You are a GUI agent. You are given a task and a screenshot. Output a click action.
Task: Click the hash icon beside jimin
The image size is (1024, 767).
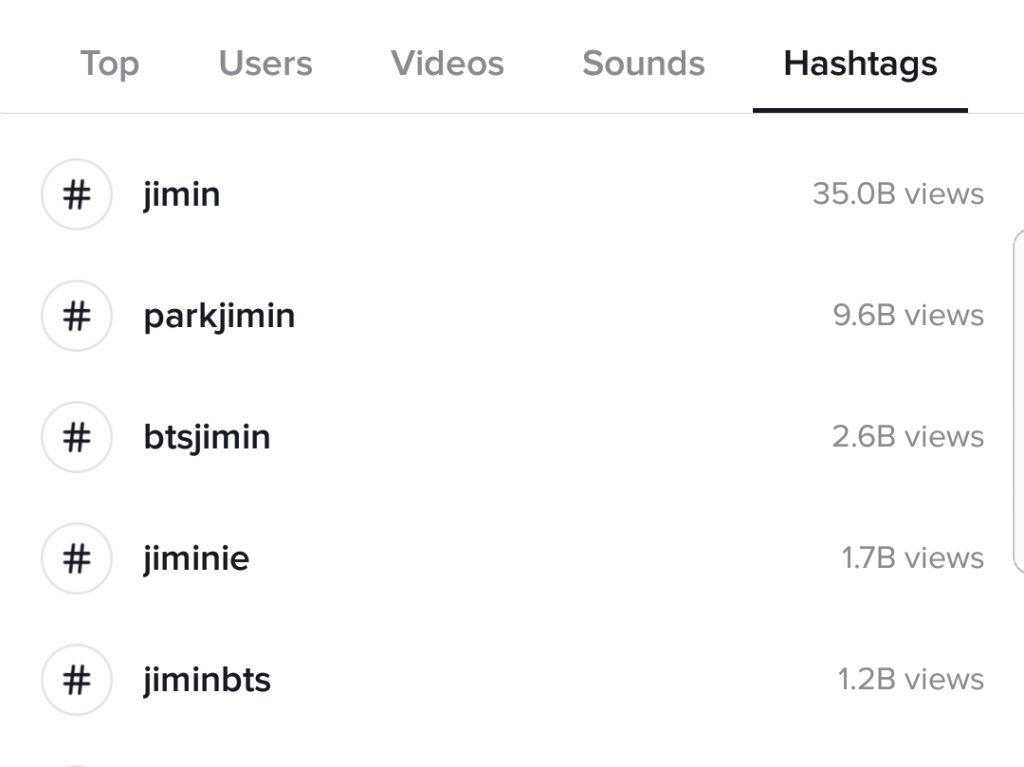pos(76,194)
